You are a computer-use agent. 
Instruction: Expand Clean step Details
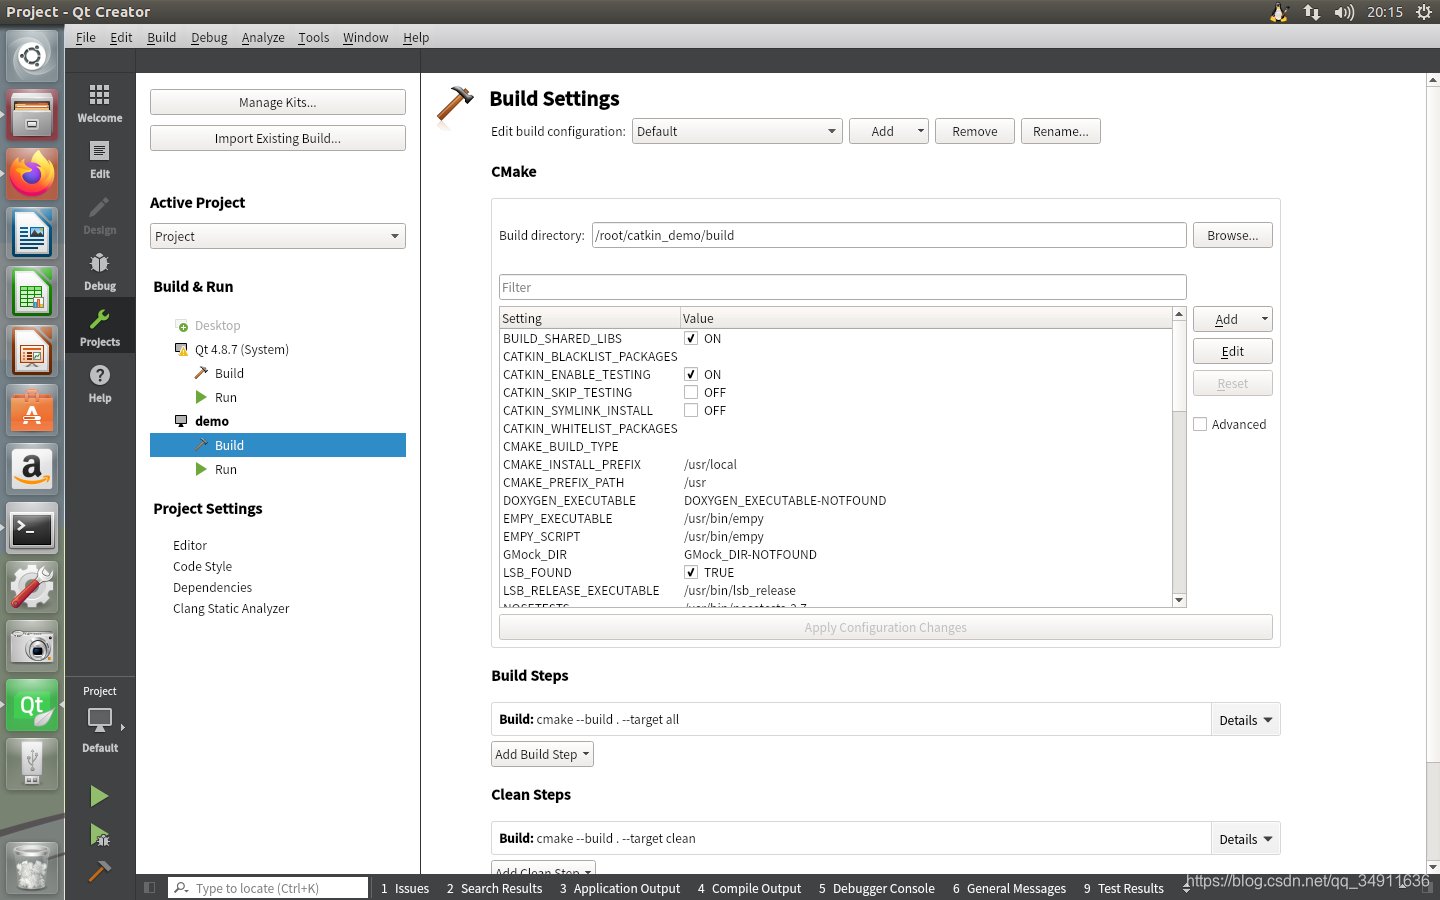[x=1245, y=839]
